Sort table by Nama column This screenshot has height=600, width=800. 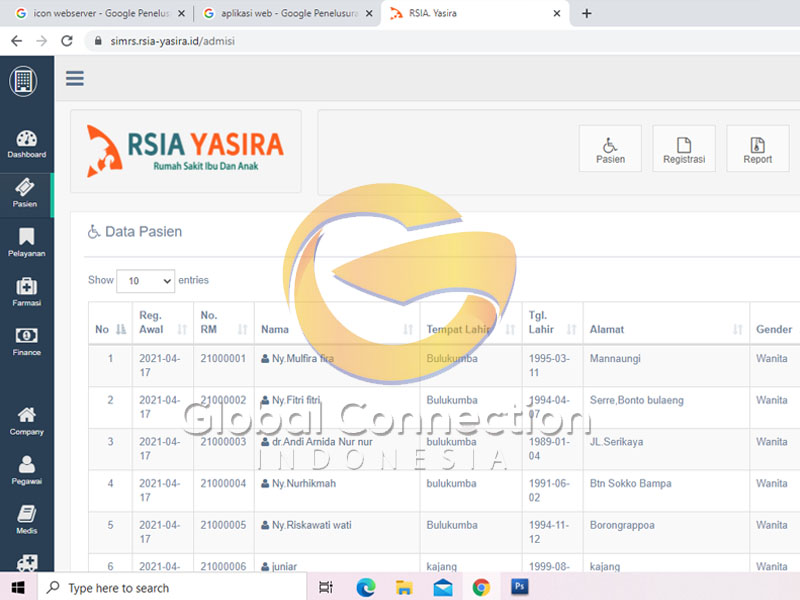click(x=336, y=329)
